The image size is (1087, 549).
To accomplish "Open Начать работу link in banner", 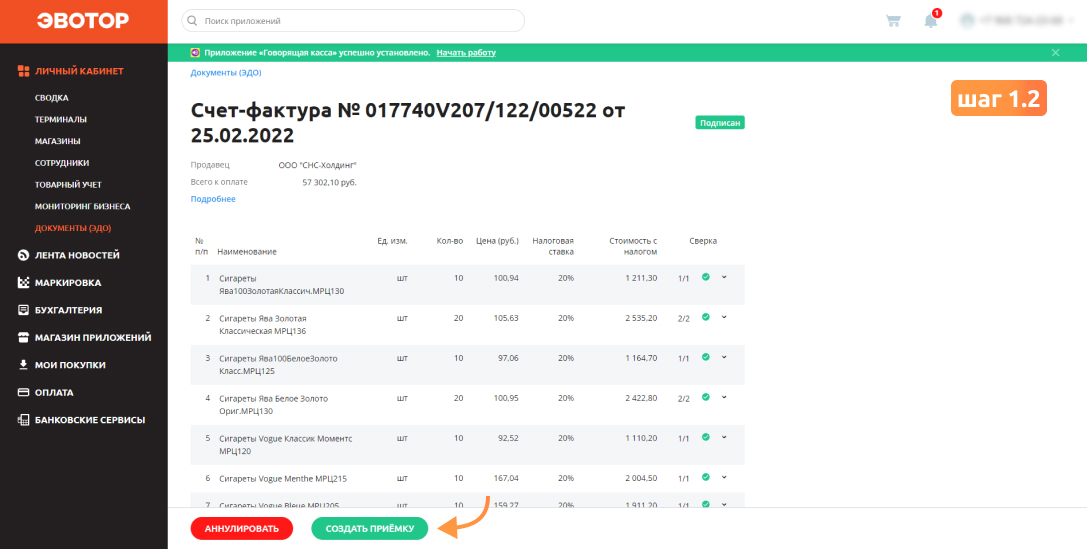I will (x=466, y=53).
